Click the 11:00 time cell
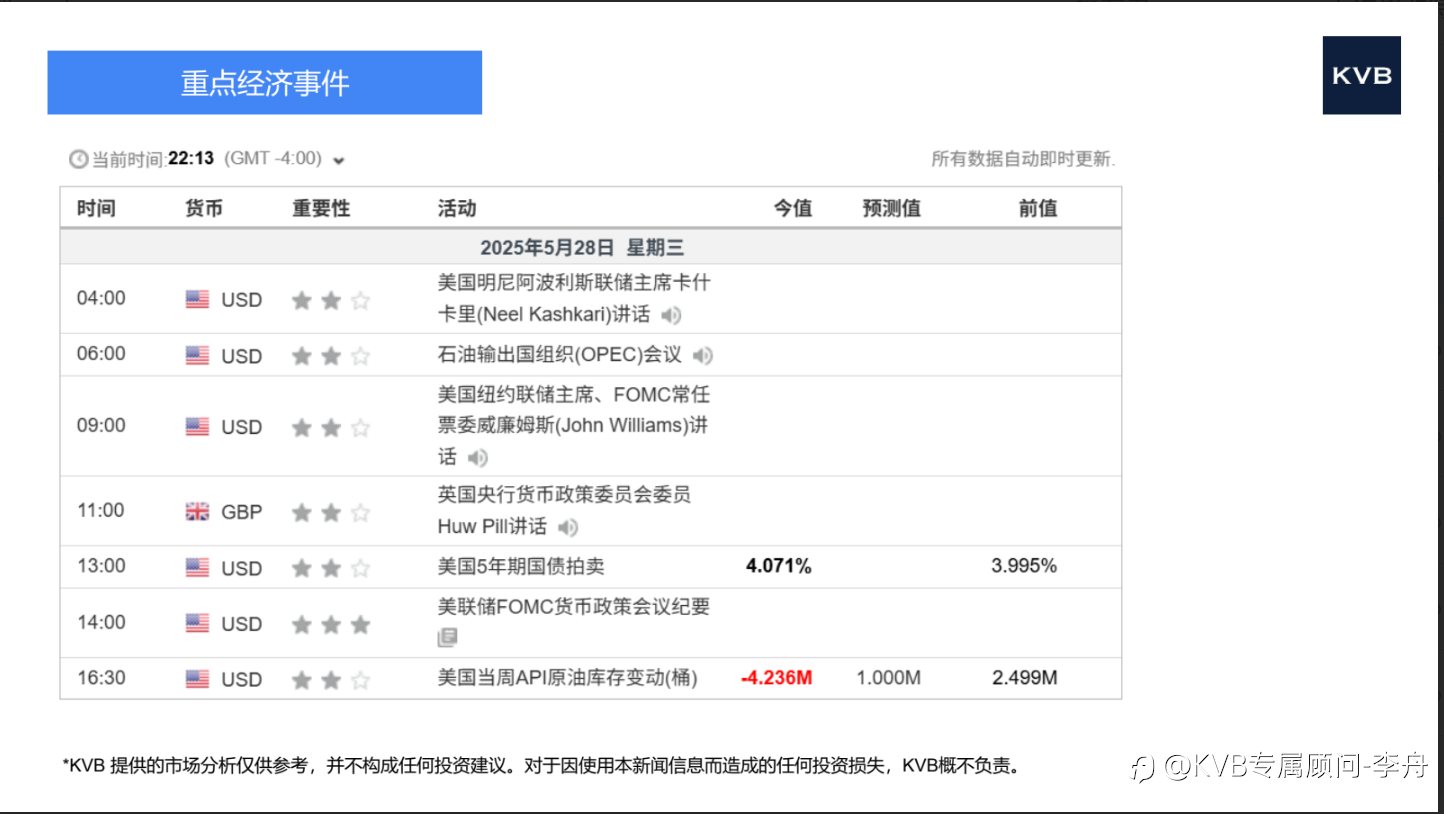Screen dimensions: 1444x814 click(101, 510)
